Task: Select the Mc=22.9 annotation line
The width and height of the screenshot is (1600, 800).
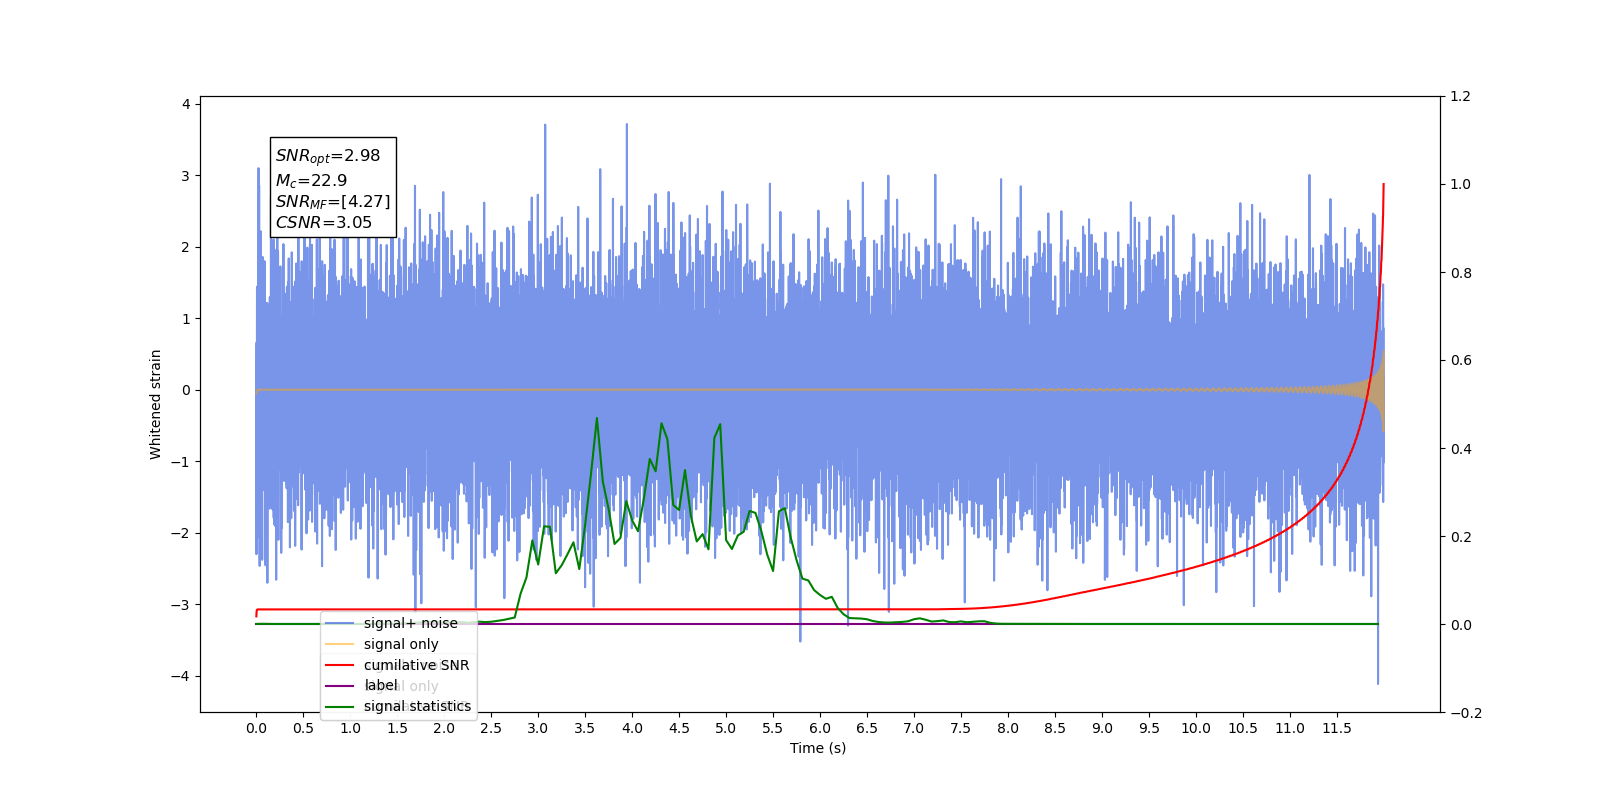Action: (311, 180)
